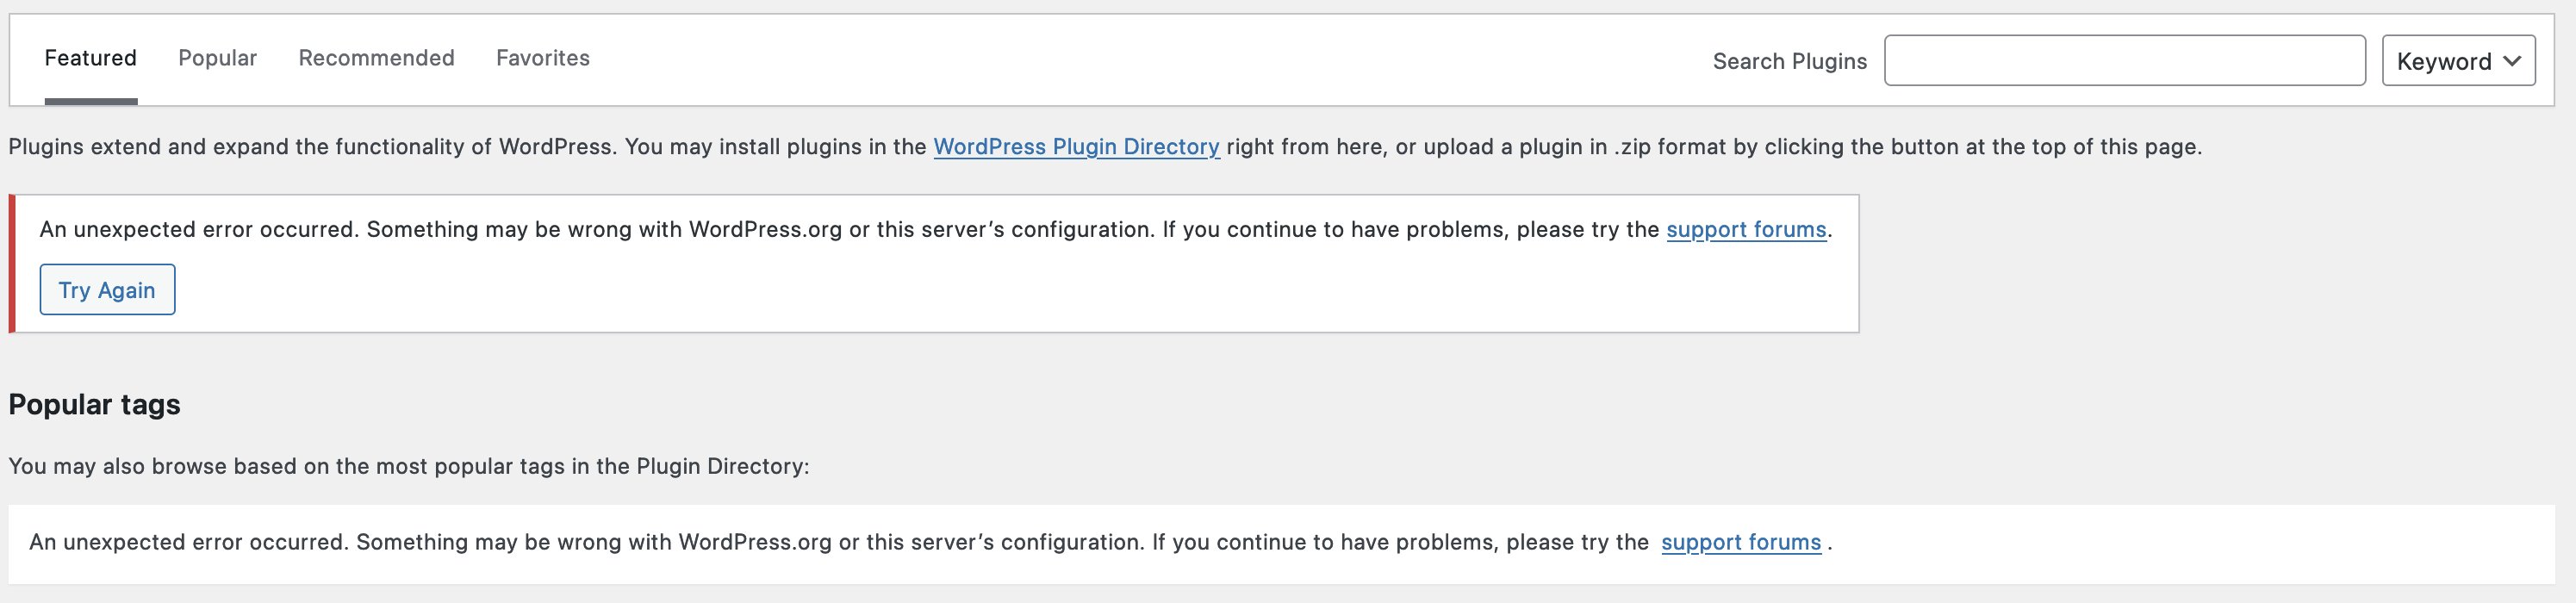Switch to the Featured tab
Image resolution: width=2576 pixels, height=603 pixels.
90,58
